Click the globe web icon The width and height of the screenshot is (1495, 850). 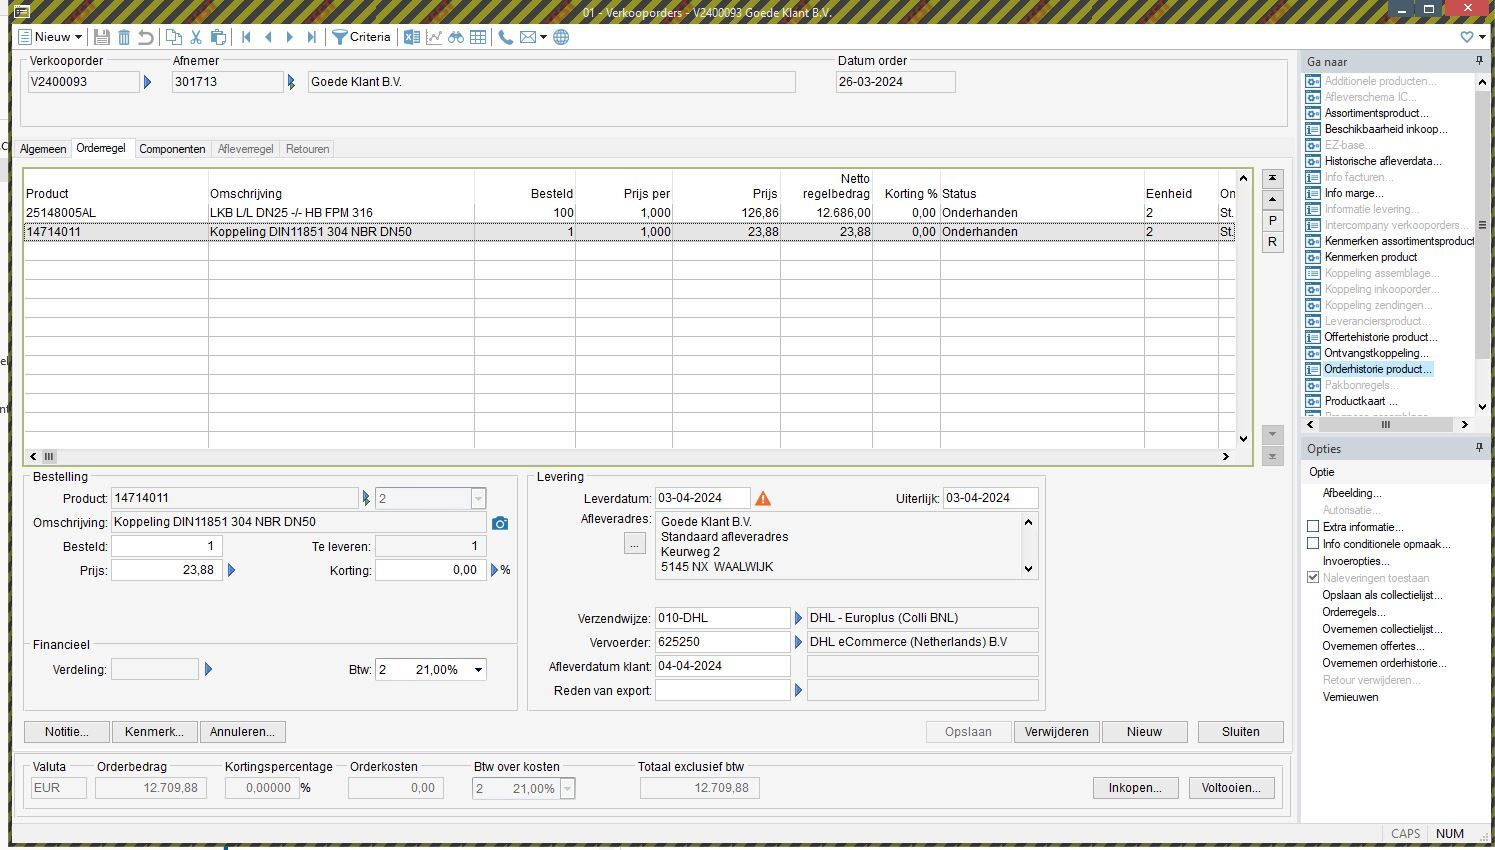pos(561,37)
